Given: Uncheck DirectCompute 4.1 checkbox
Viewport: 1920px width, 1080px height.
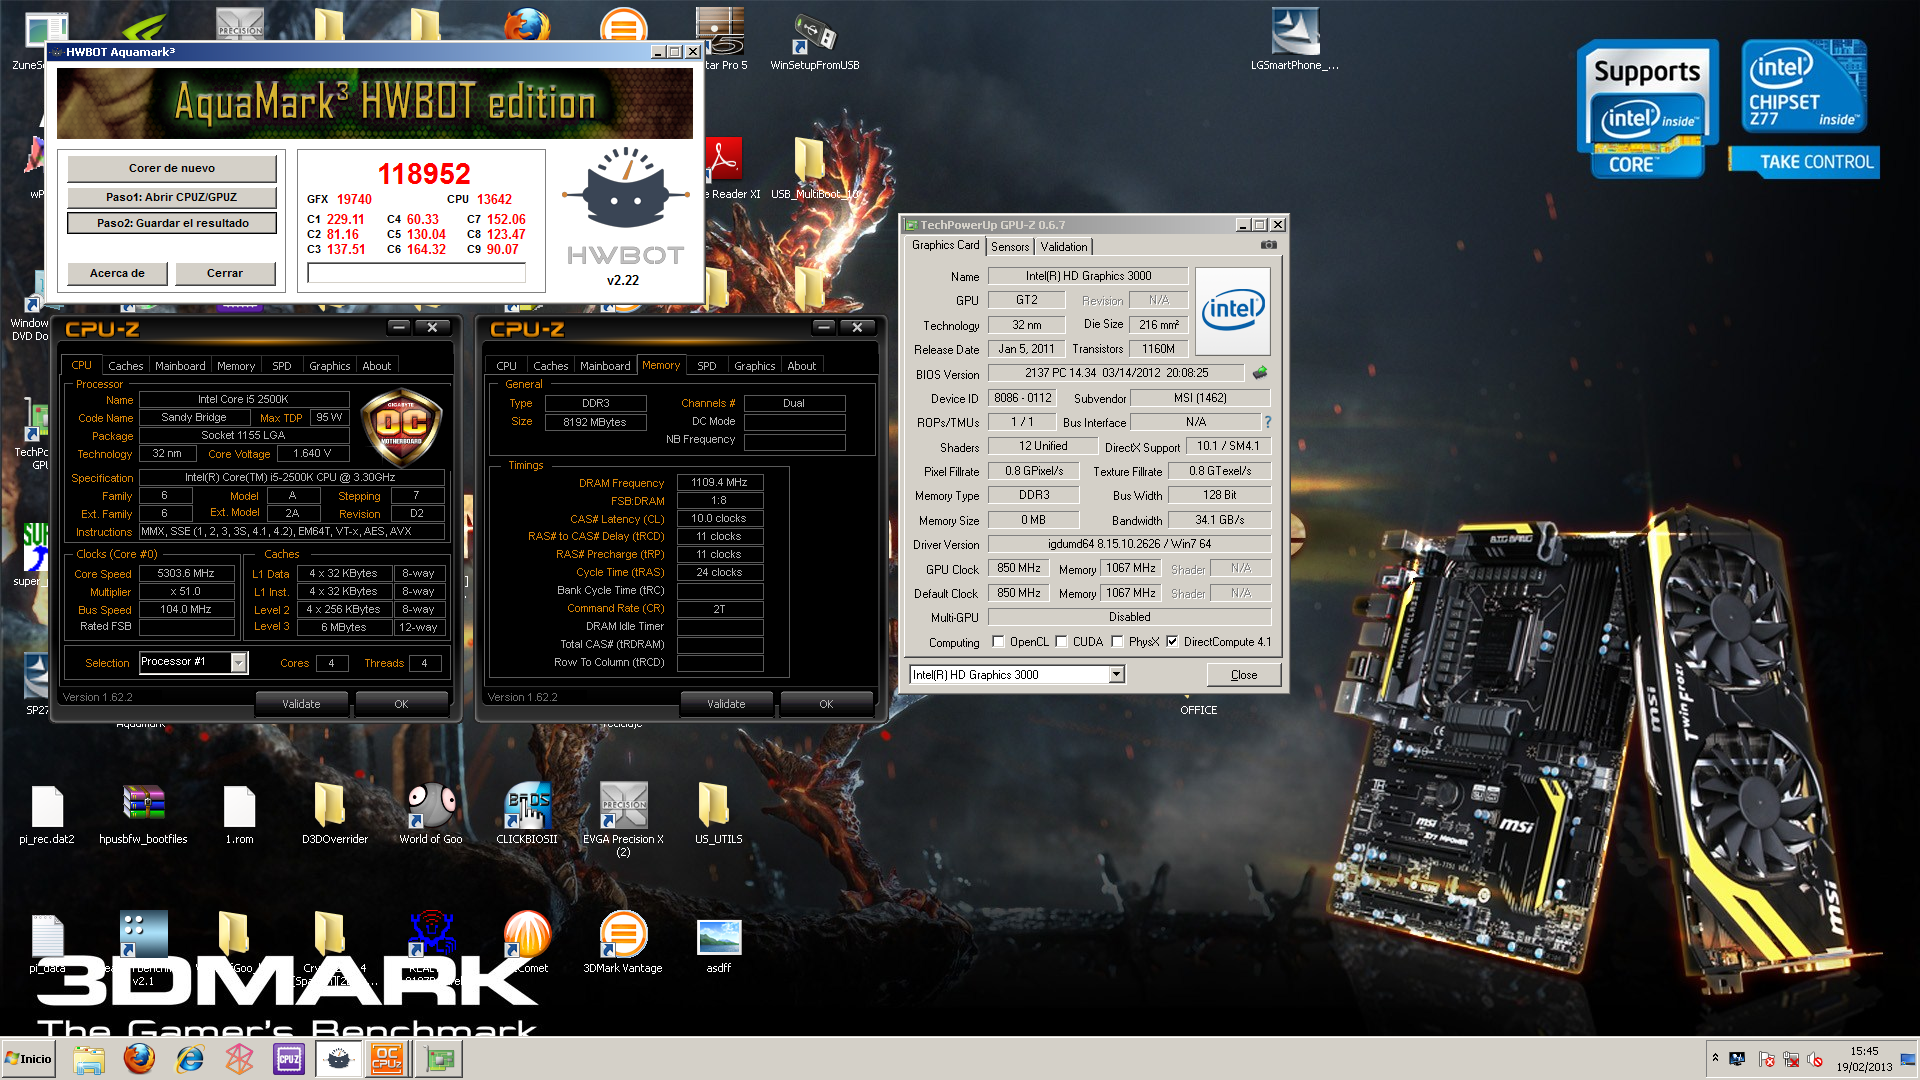Looking at the screenshot, I should click(x=1172, y=642).
